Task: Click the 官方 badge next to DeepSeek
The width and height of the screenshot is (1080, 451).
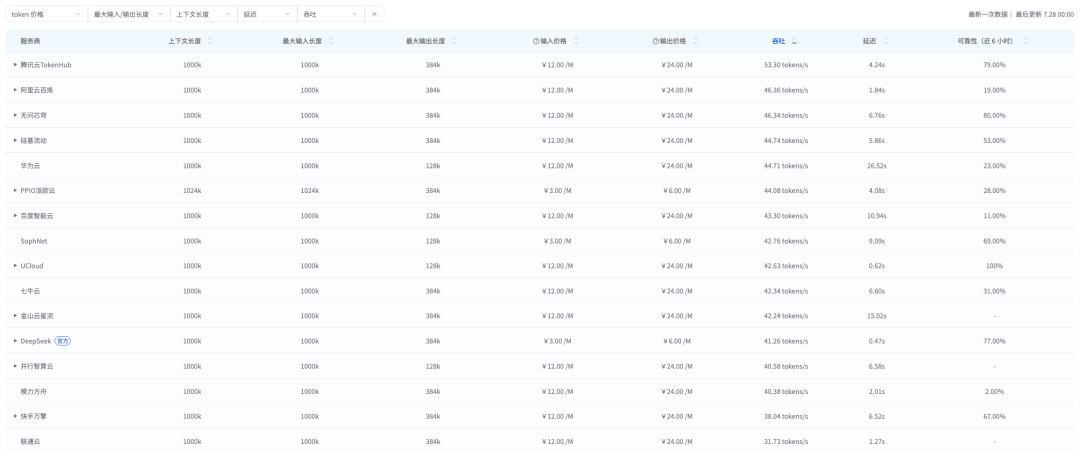Action: pos(63,341)
